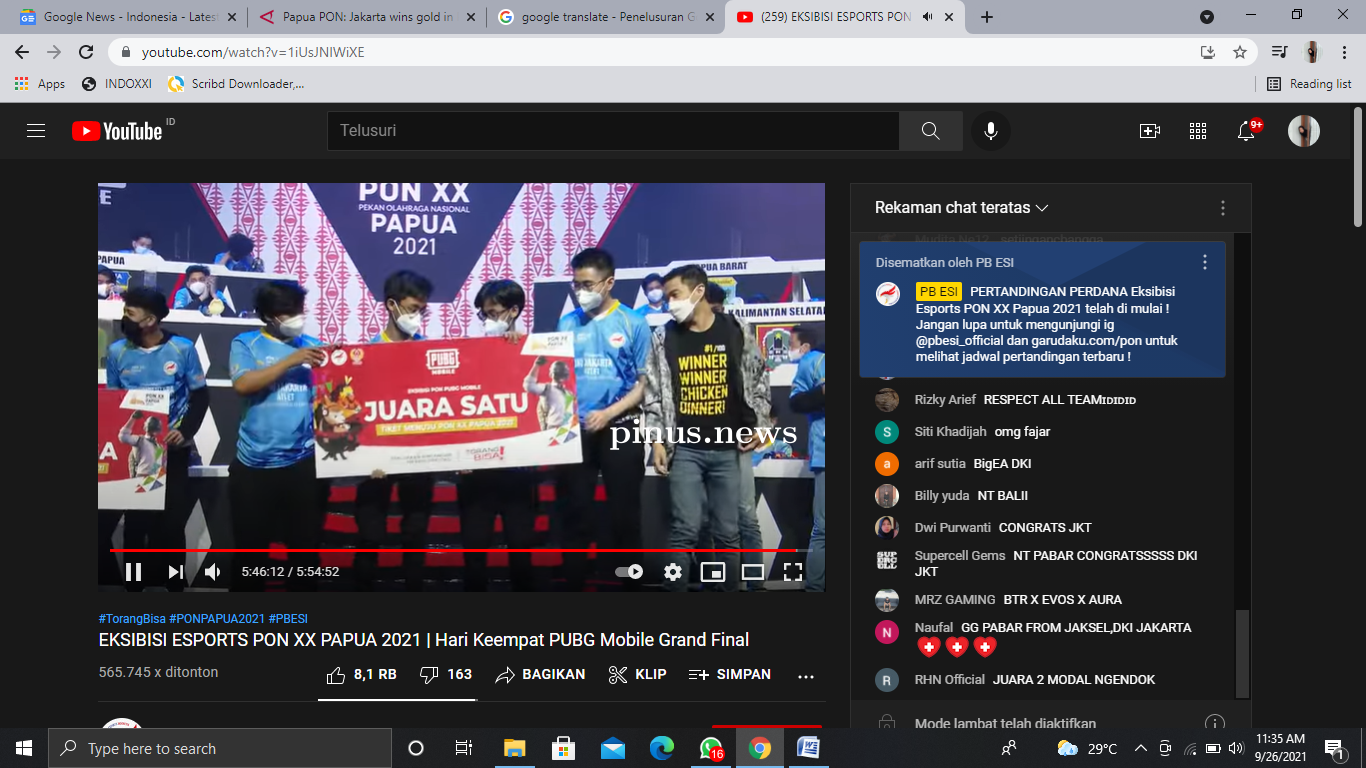Screen dimensions: 1366x768
Task: Open more actions ellipsis under video
Action: pyautogui.click(x=806, y=676)
